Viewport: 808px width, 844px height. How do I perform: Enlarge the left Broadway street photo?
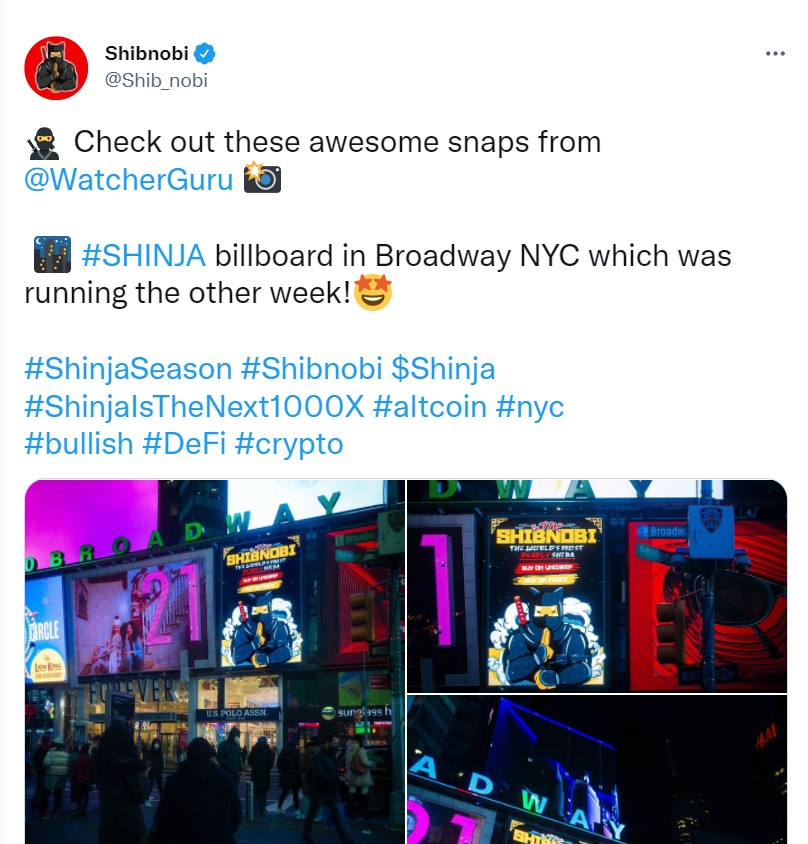tap(215, 662)
